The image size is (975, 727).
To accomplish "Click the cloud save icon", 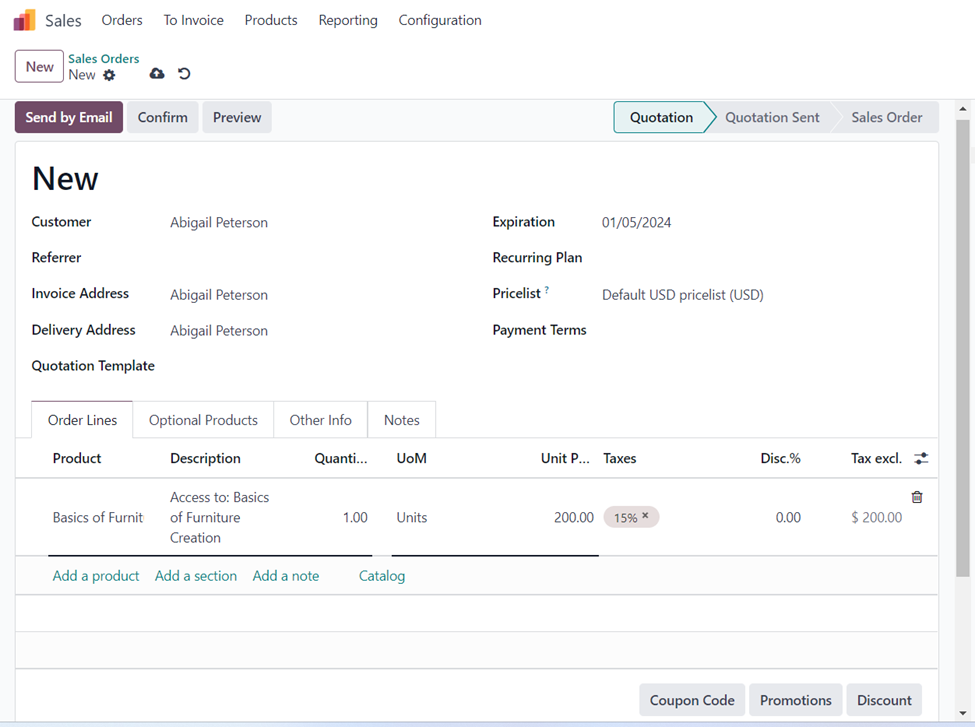I will tap(157, 74).
